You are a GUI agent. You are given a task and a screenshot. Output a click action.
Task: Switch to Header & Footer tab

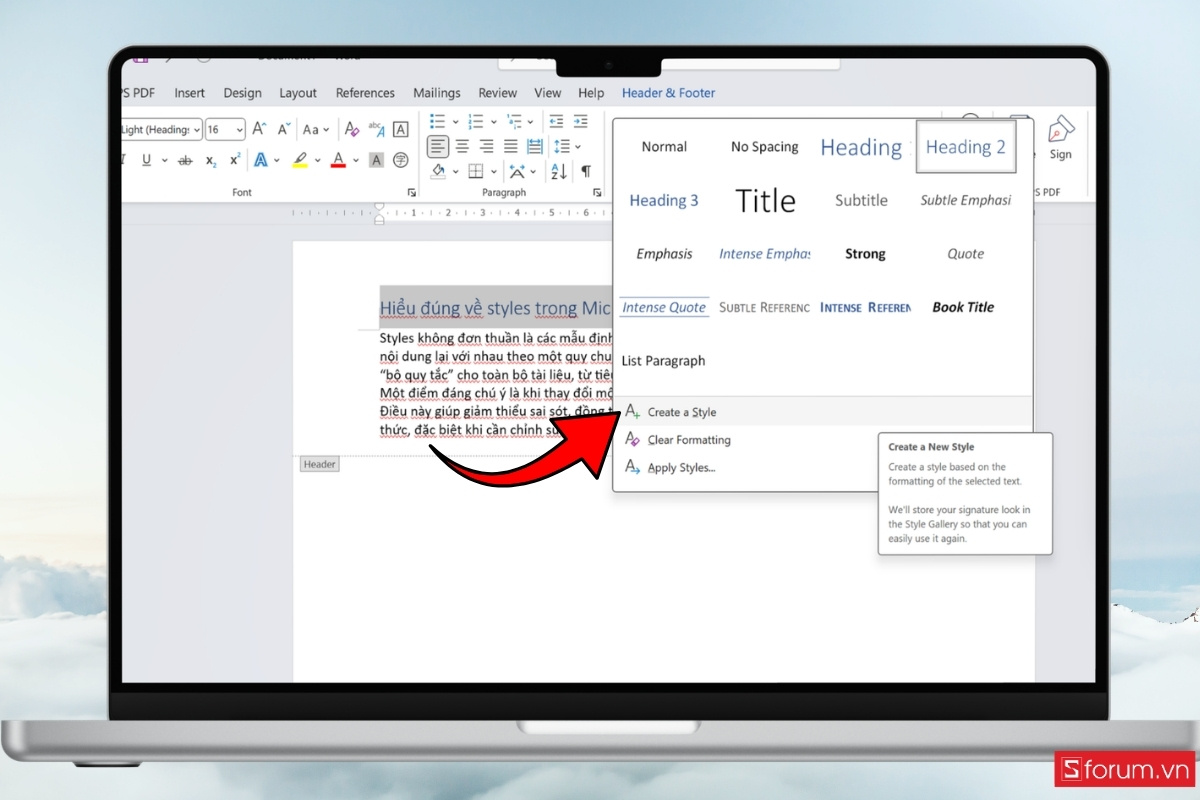[668, 93]
